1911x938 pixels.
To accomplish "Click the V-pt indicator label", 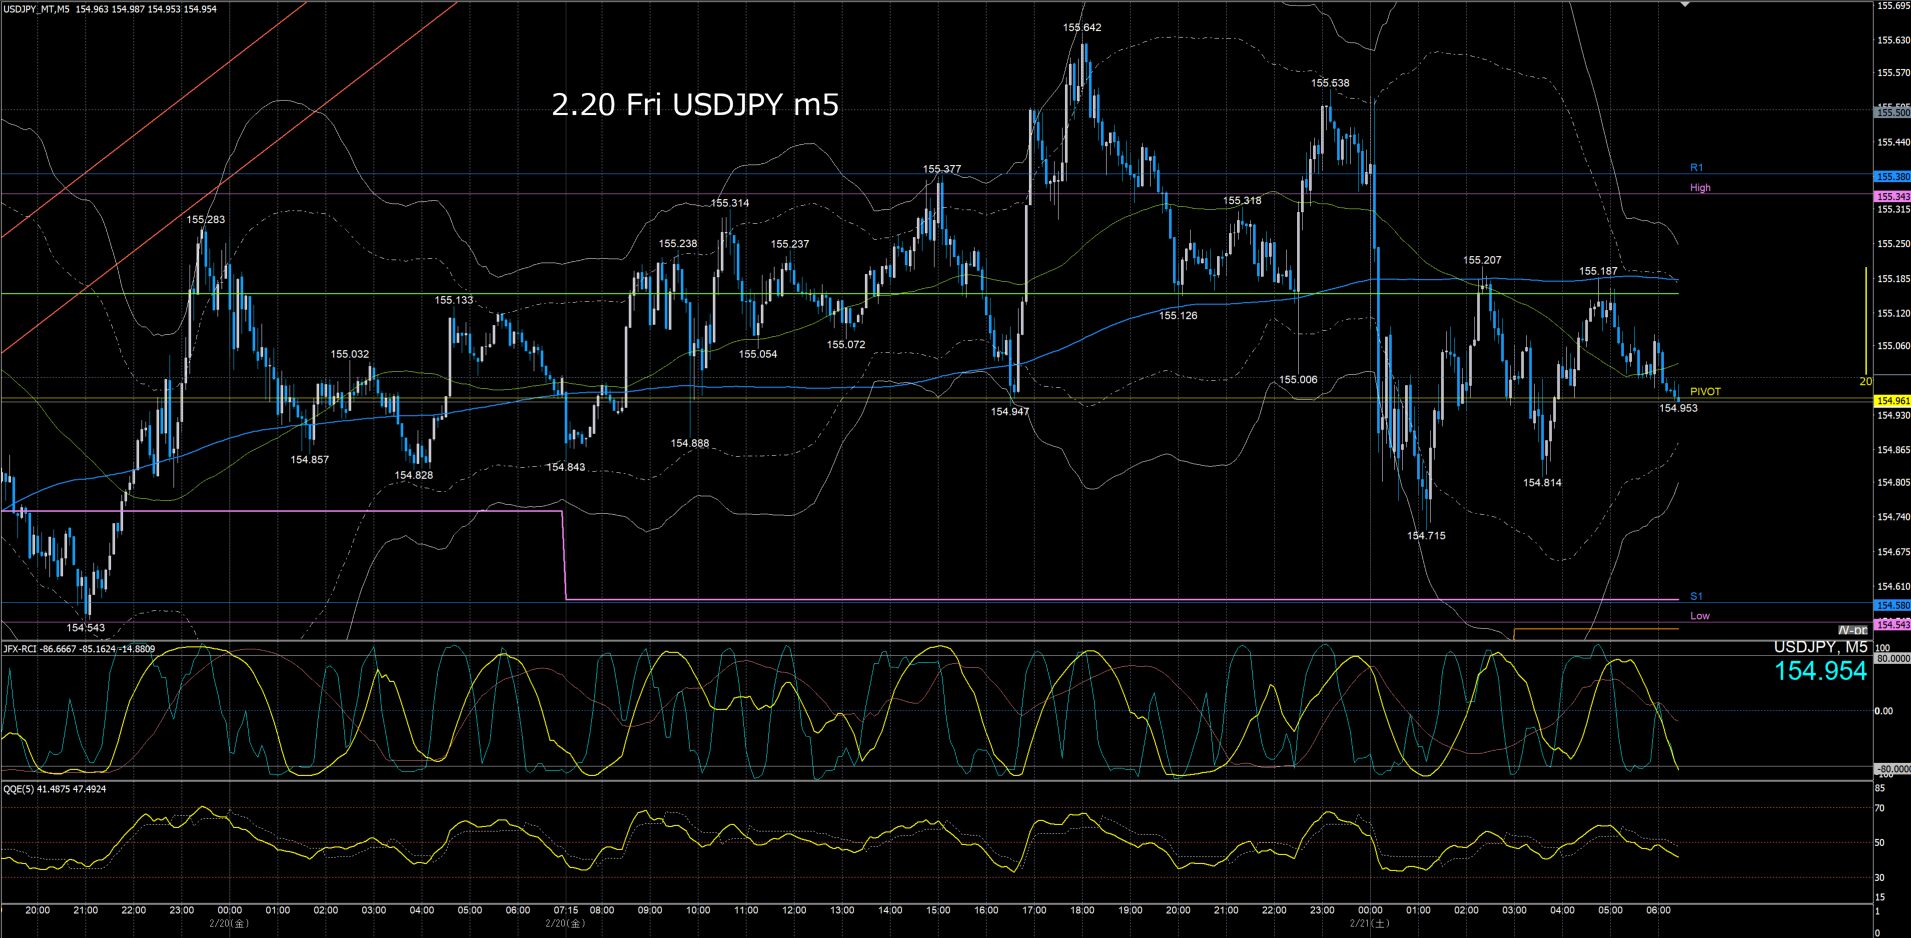I will (x=1852, y=630).
